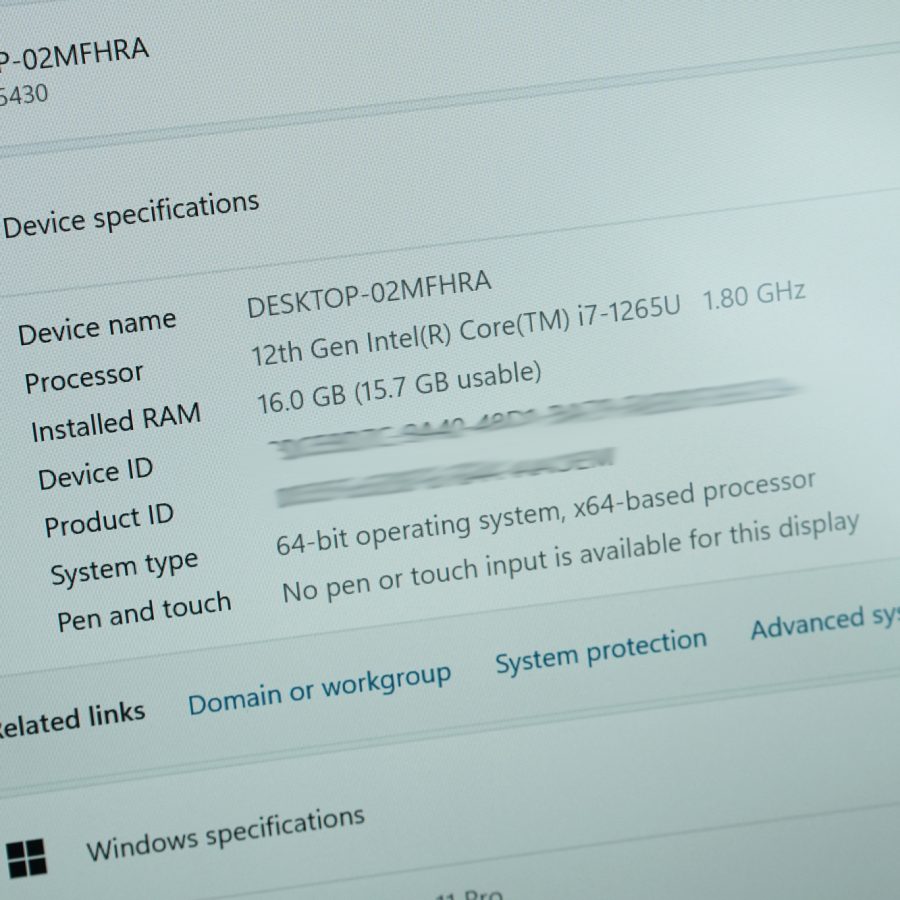The width and height of the screenshot is (900, 900).
Task: Click the Installed RAM label
Action: (x=116, y=422)
